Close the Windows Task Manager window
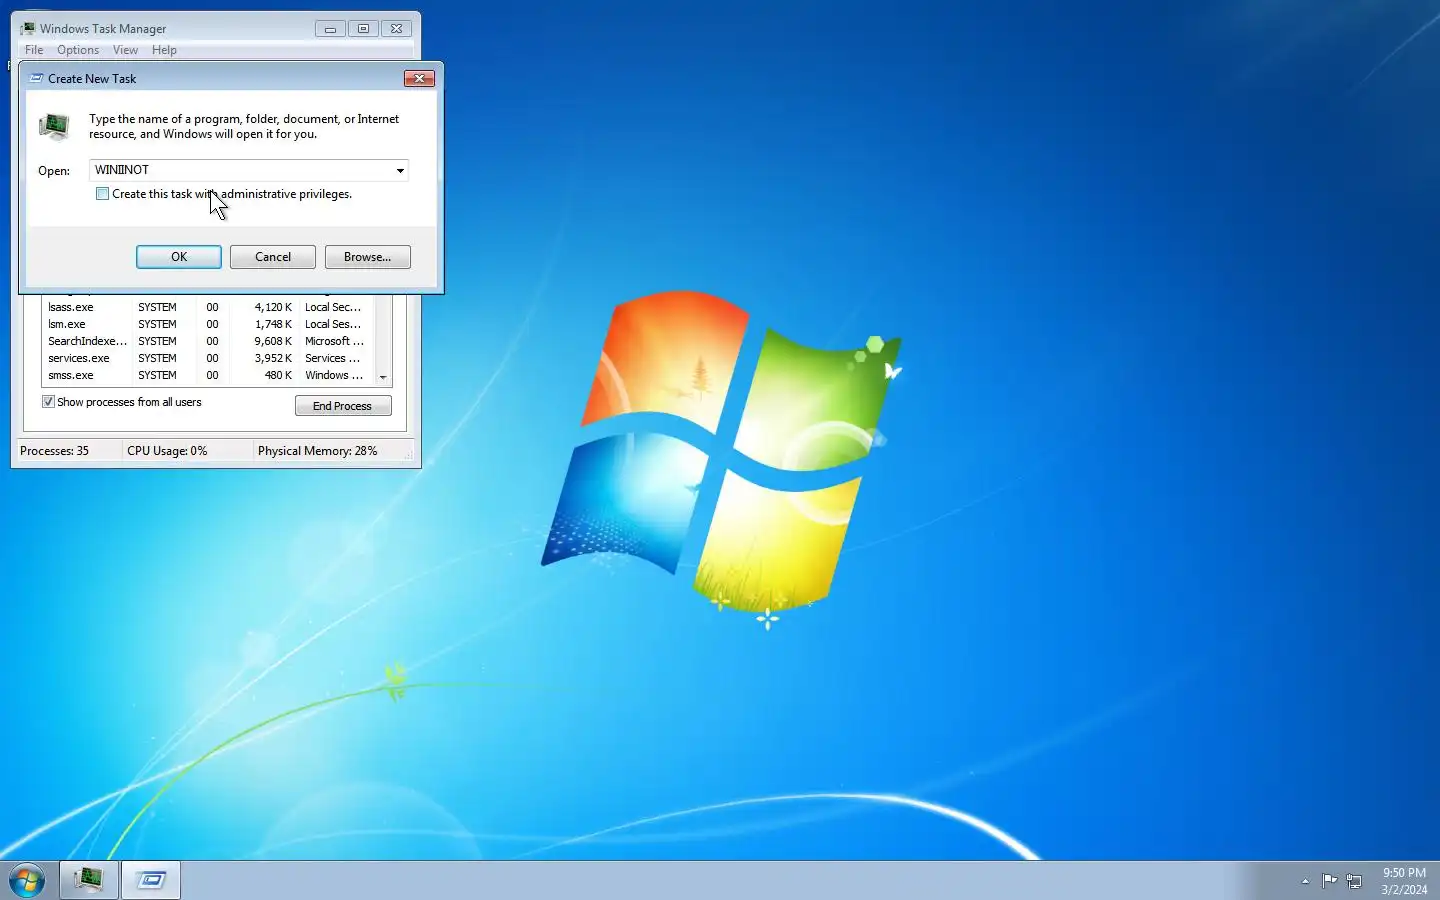 coord(396,29)
